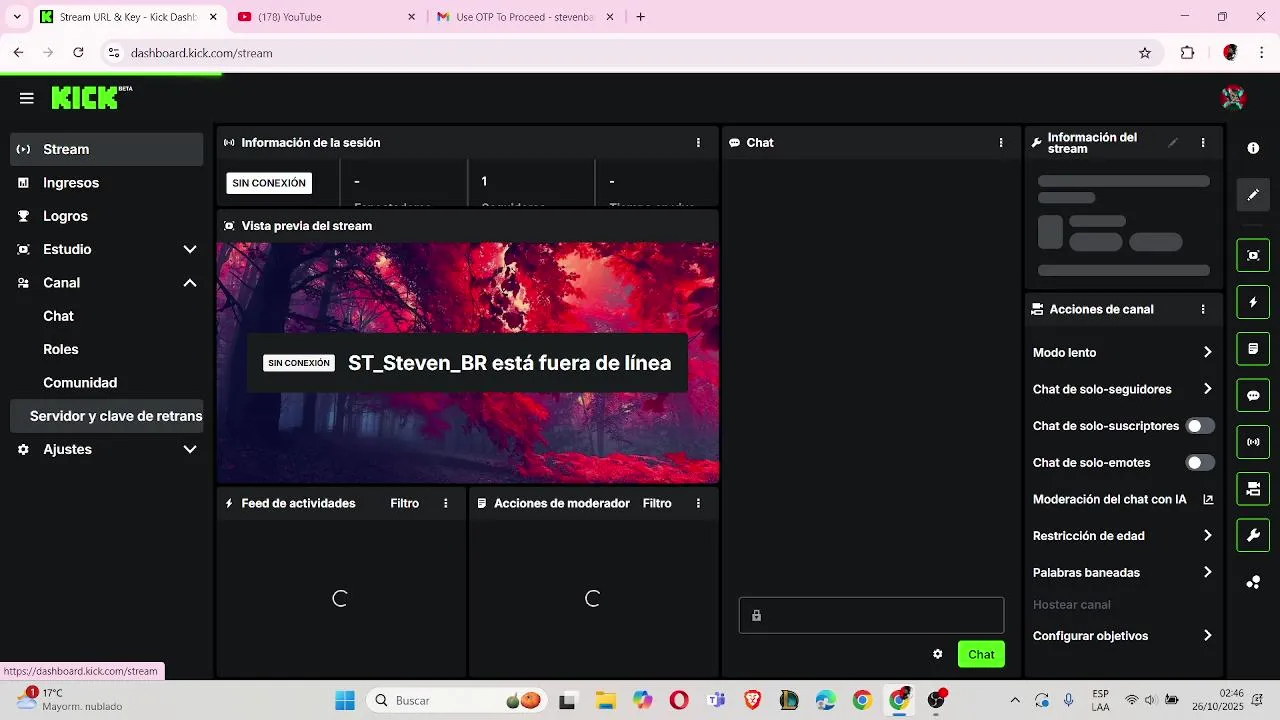
Task: Open Palabras baneadas options chevron
Action: pos(1207,573)
